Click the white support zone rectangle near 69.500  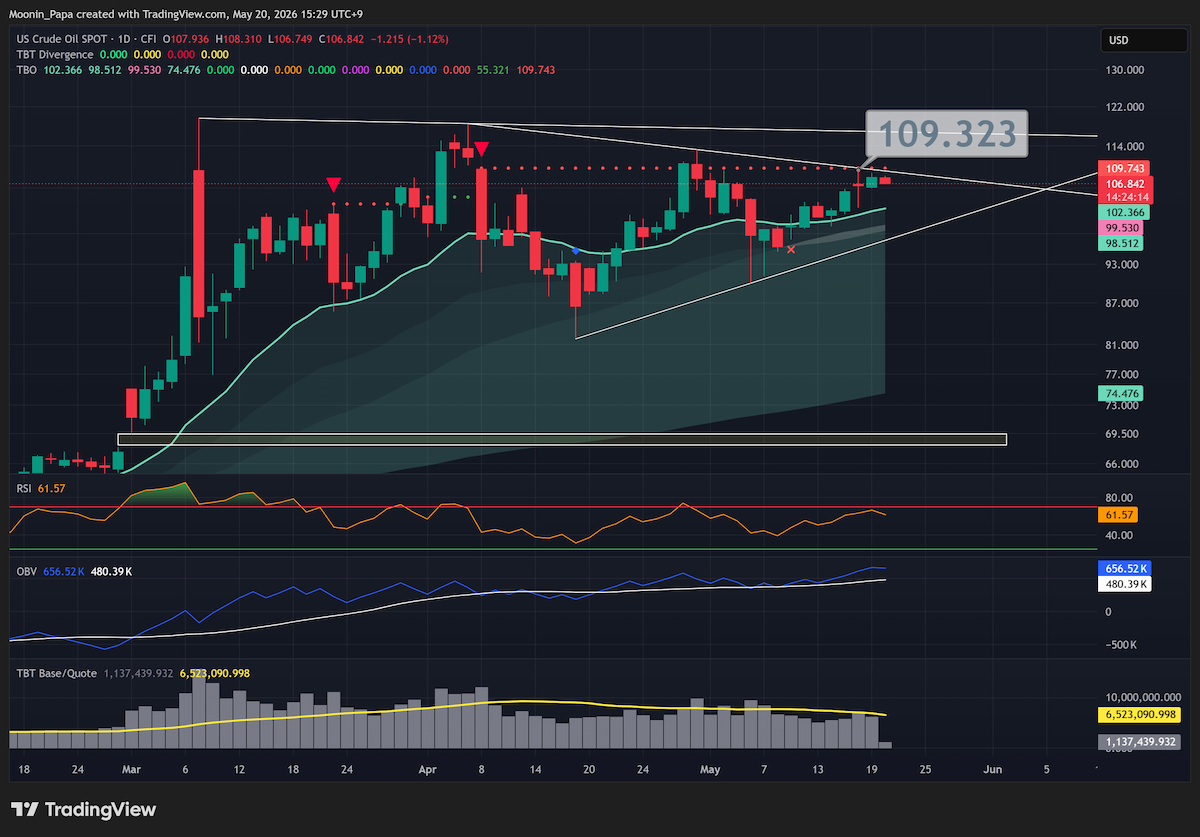[x=562, y=439]
